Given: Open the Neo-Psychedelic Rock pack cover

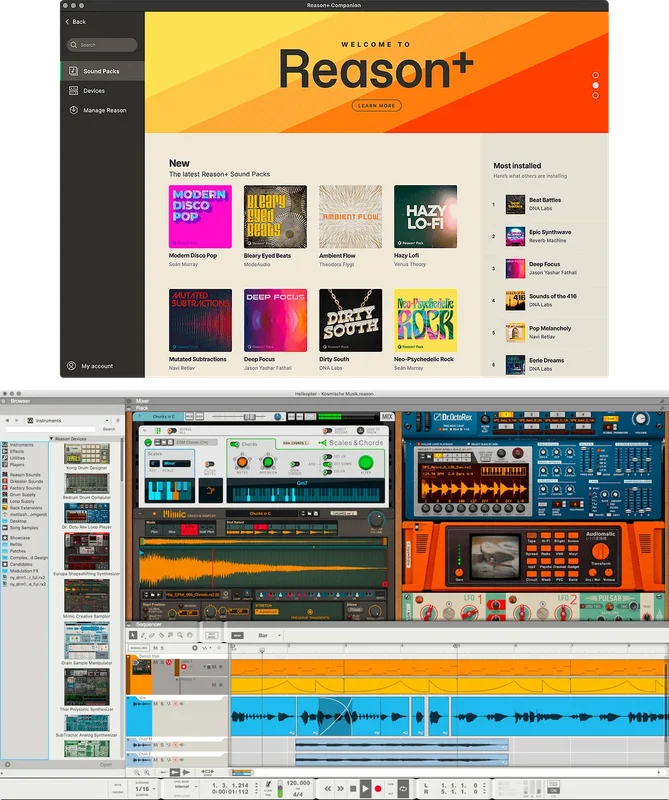Looking at the screenshot, I should click(425, 320).
